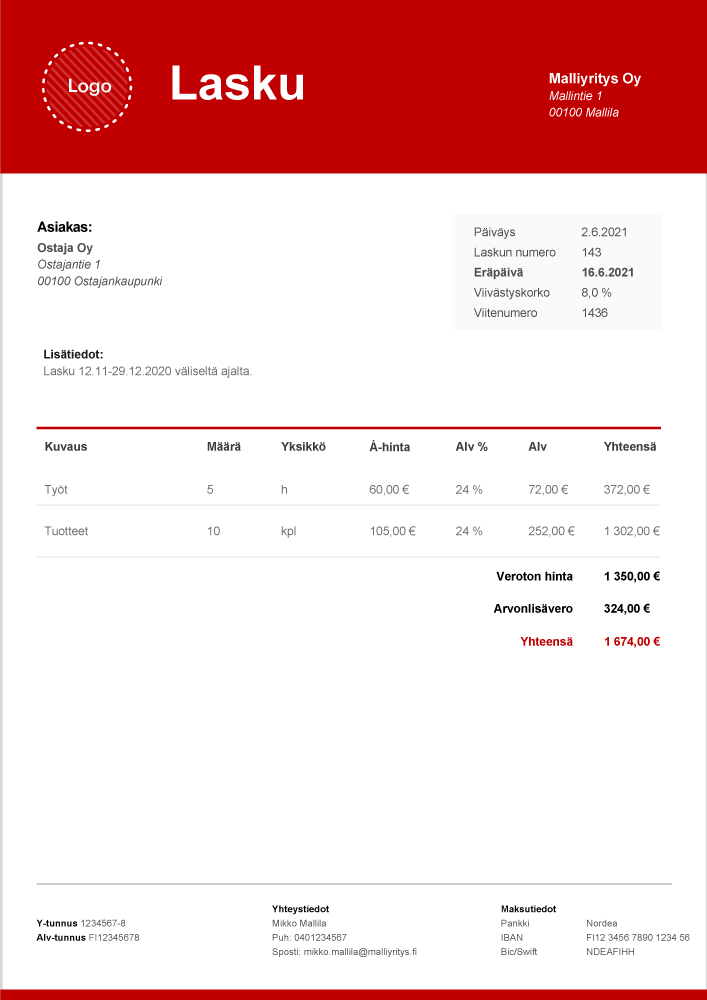Click the Tuotteet row total 1 302,00 €

(x=632, y=531)
